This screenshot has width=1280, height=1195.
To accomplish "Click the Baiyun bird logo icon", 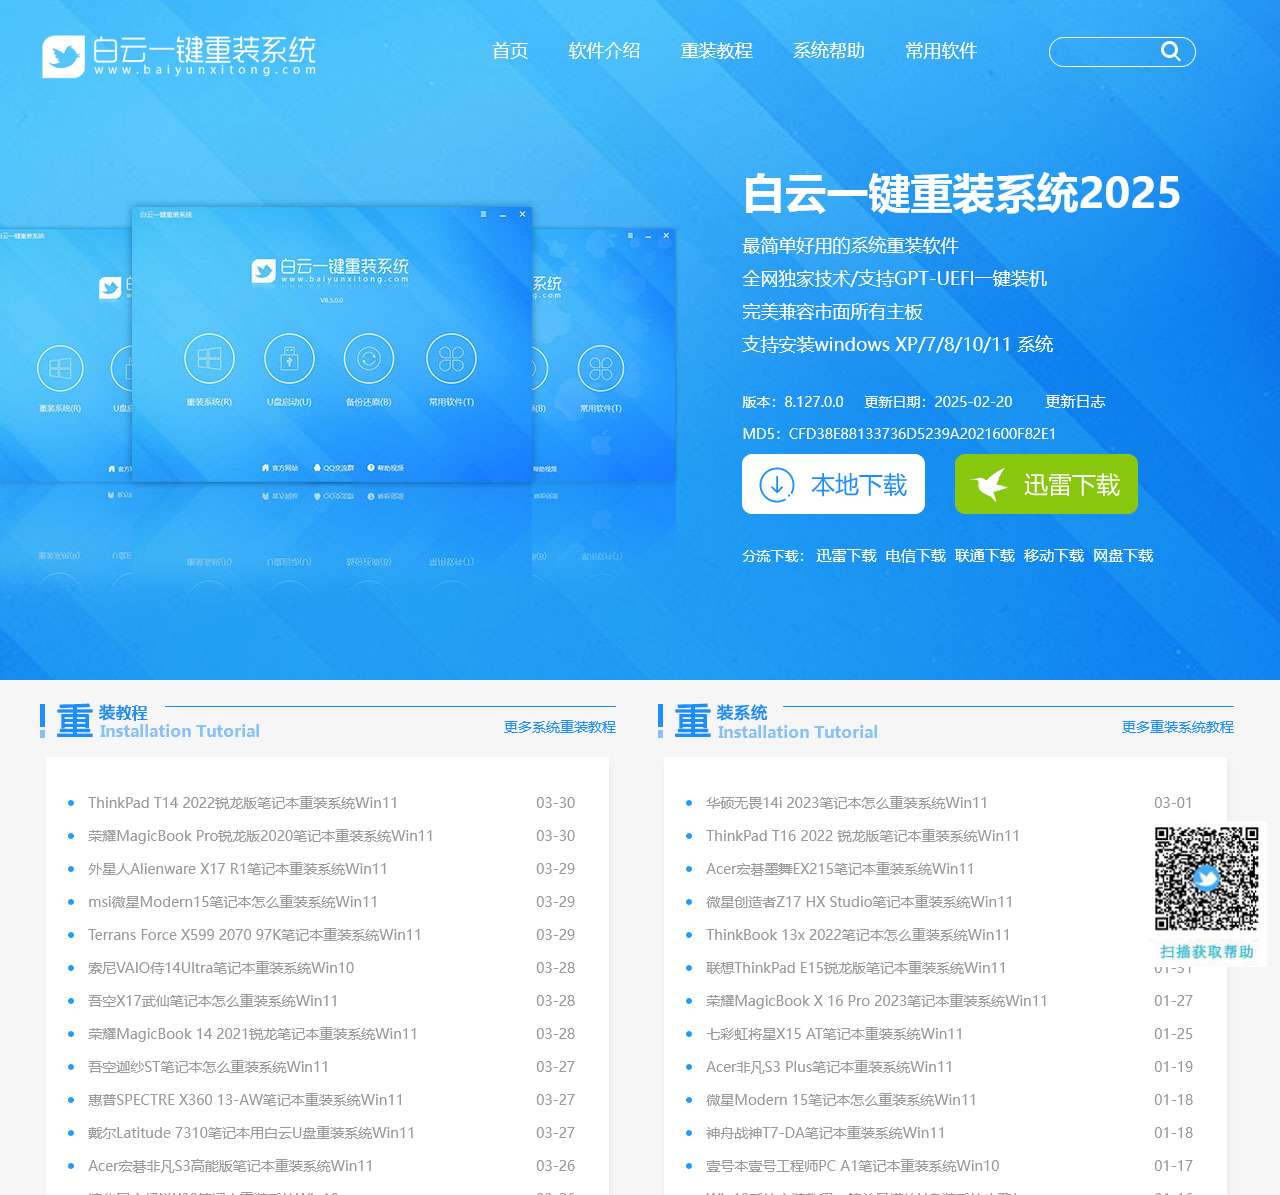I will coord(63,56).
